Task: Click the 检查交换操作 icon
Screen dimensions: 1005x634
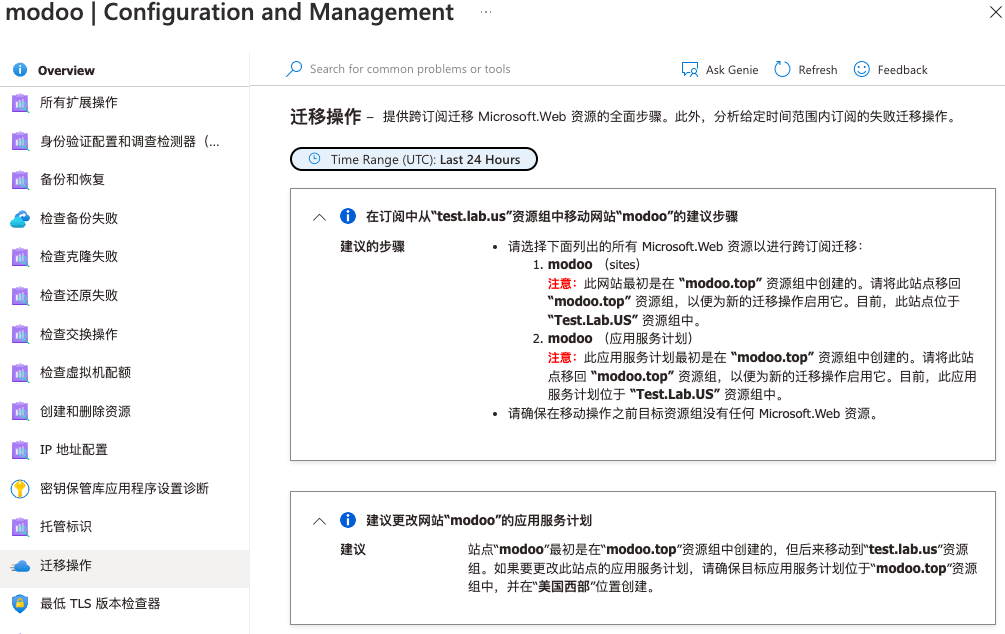Action: 20,334
